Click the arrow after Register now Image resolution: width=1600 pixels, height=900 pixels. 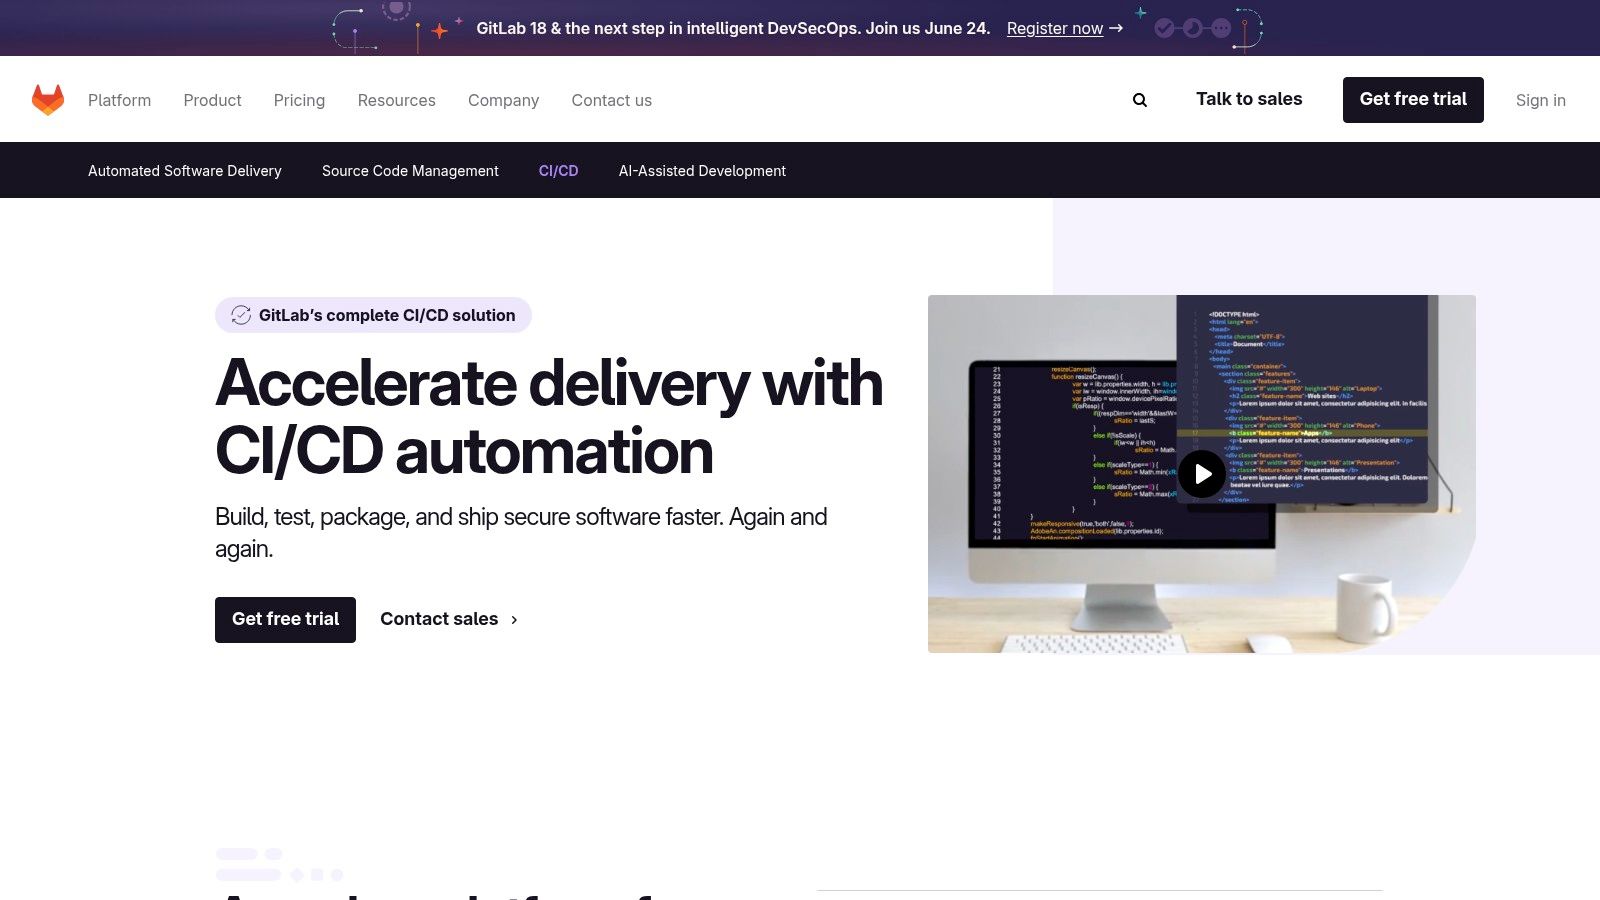[1116, 28]
